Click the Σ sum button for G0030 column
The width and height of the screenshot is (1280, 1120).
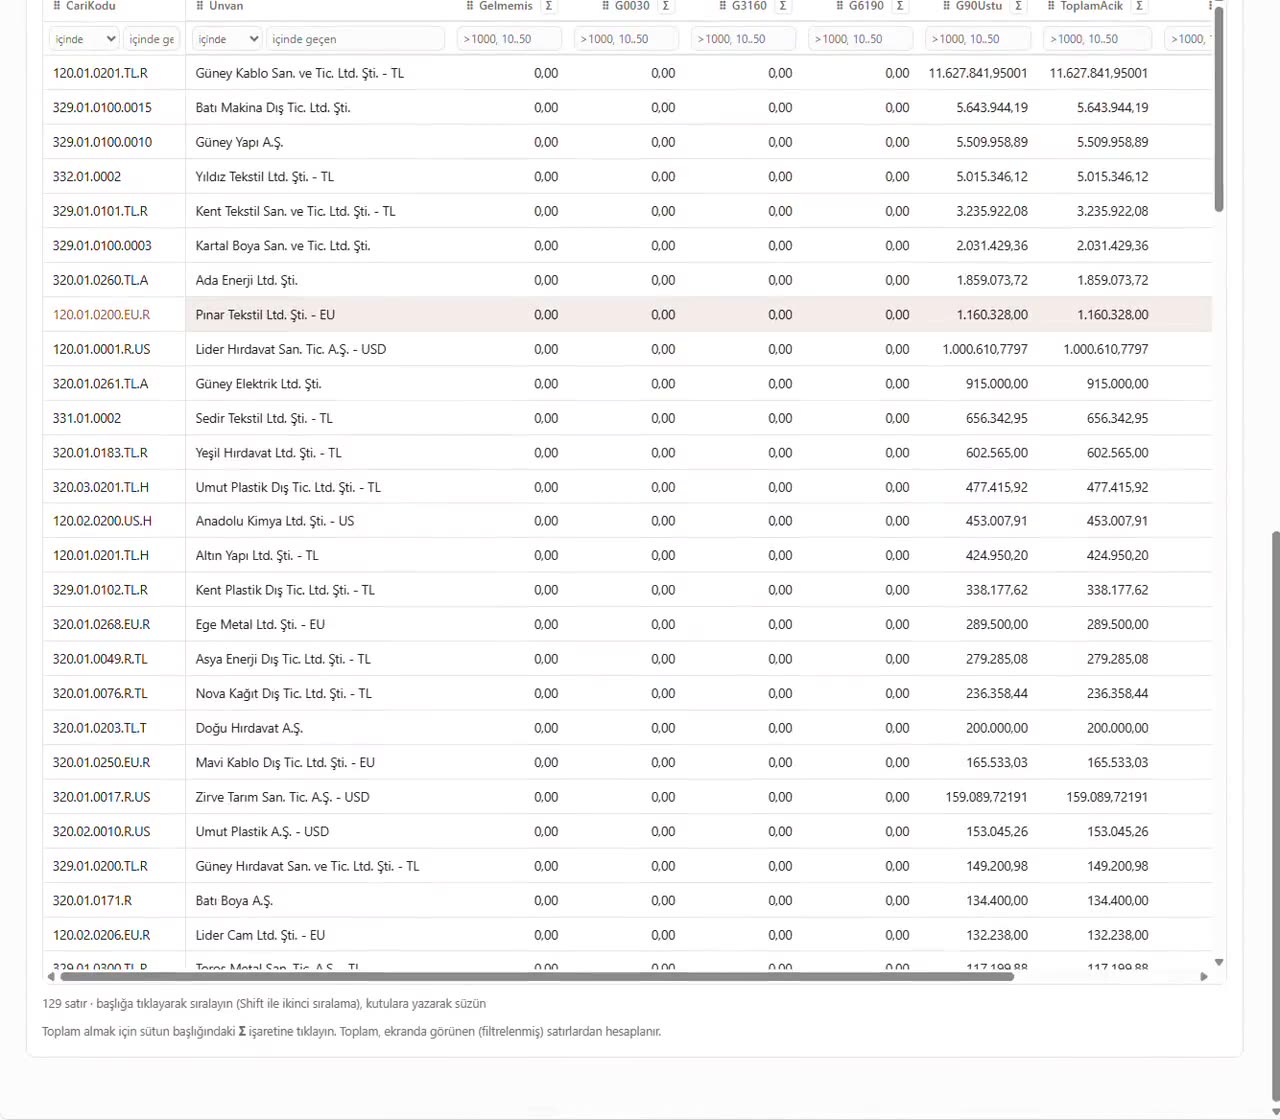click(x=666, y=6)
